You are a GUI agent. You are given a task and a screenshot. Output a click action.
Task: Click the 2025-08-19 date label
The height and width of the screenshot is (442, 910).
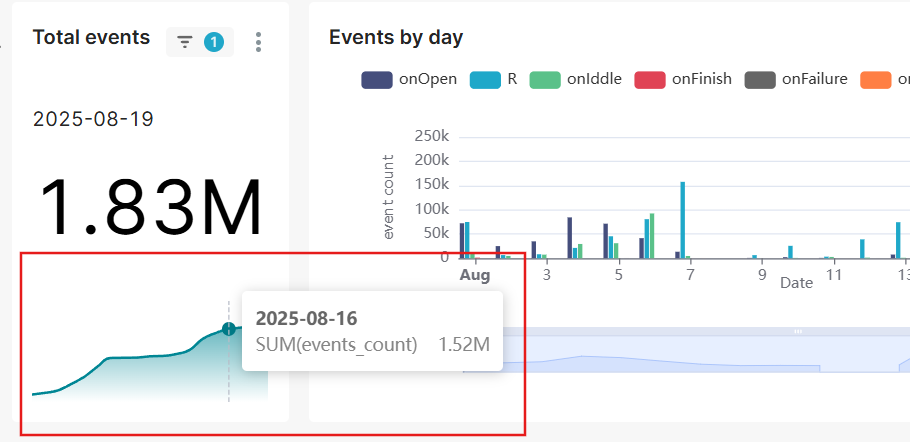93,119
